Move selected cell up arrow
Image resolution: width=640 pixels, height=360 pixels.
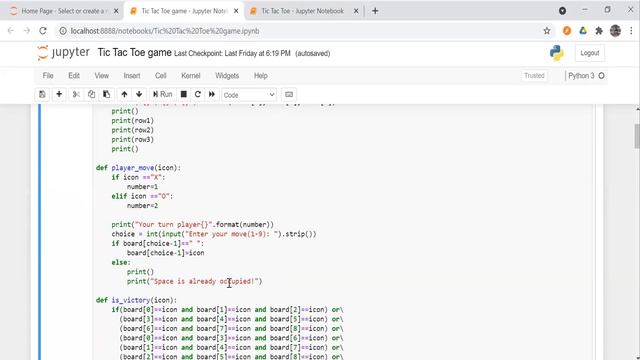124,94
